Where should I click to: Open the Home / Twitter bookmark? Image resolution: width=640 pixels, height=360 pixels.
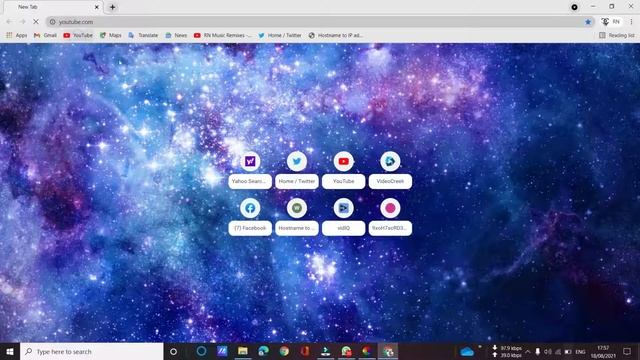[x=280, y=36]
